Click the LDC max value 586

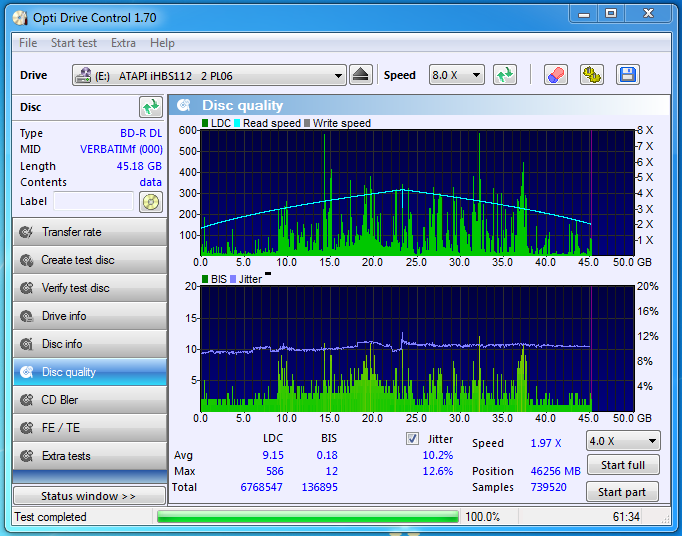275,471
